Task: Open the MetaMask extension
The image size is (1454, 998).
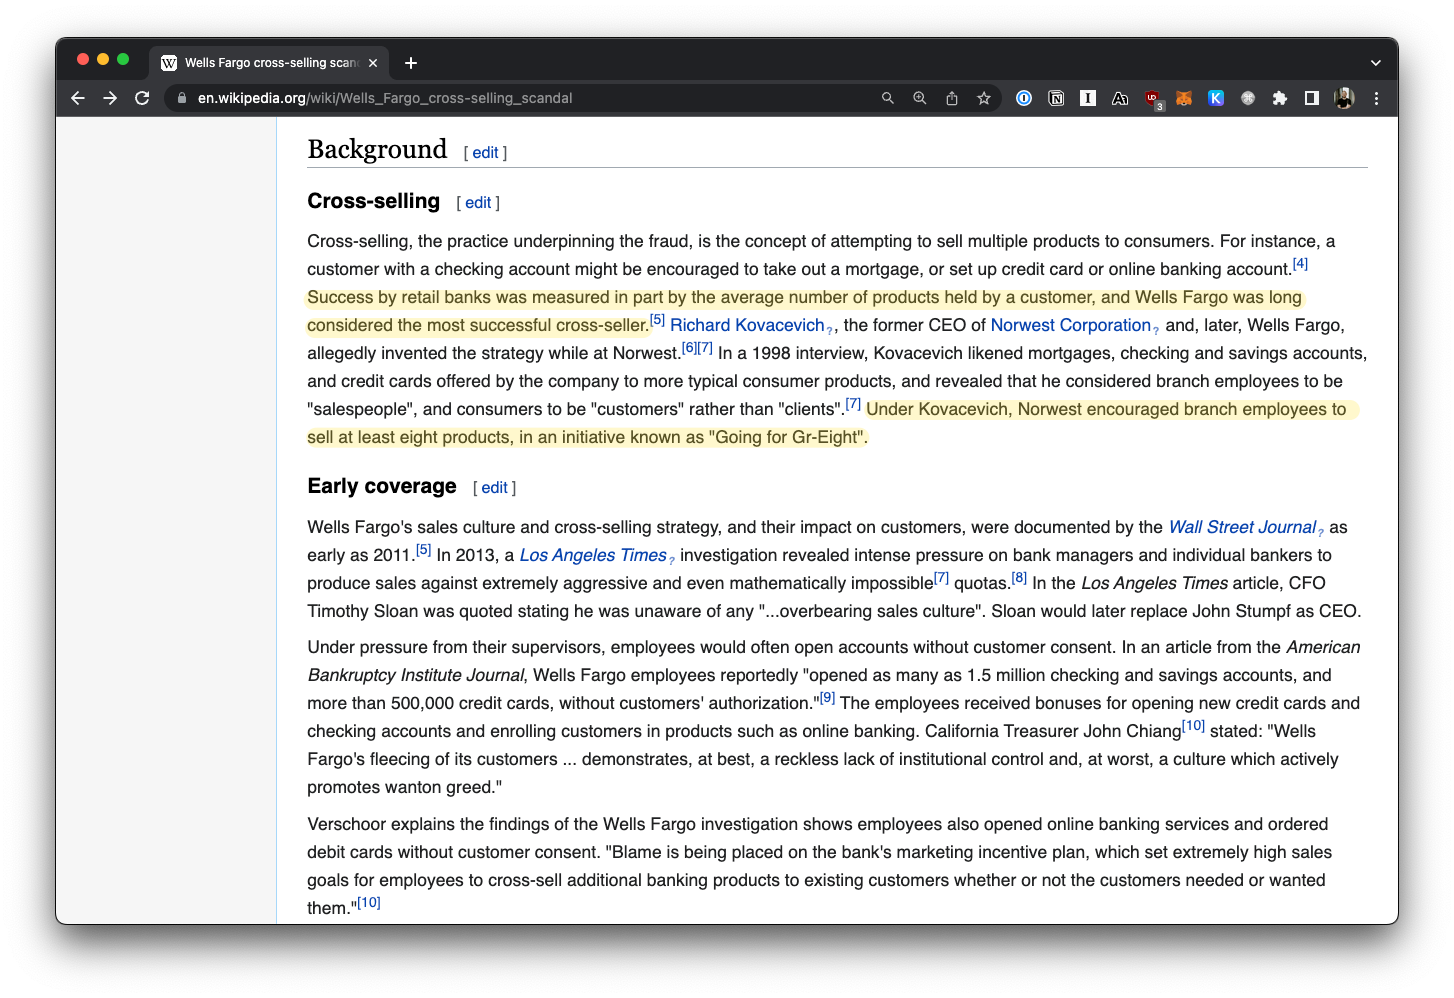Action: pyautogui.click(x=1184, y=98)
